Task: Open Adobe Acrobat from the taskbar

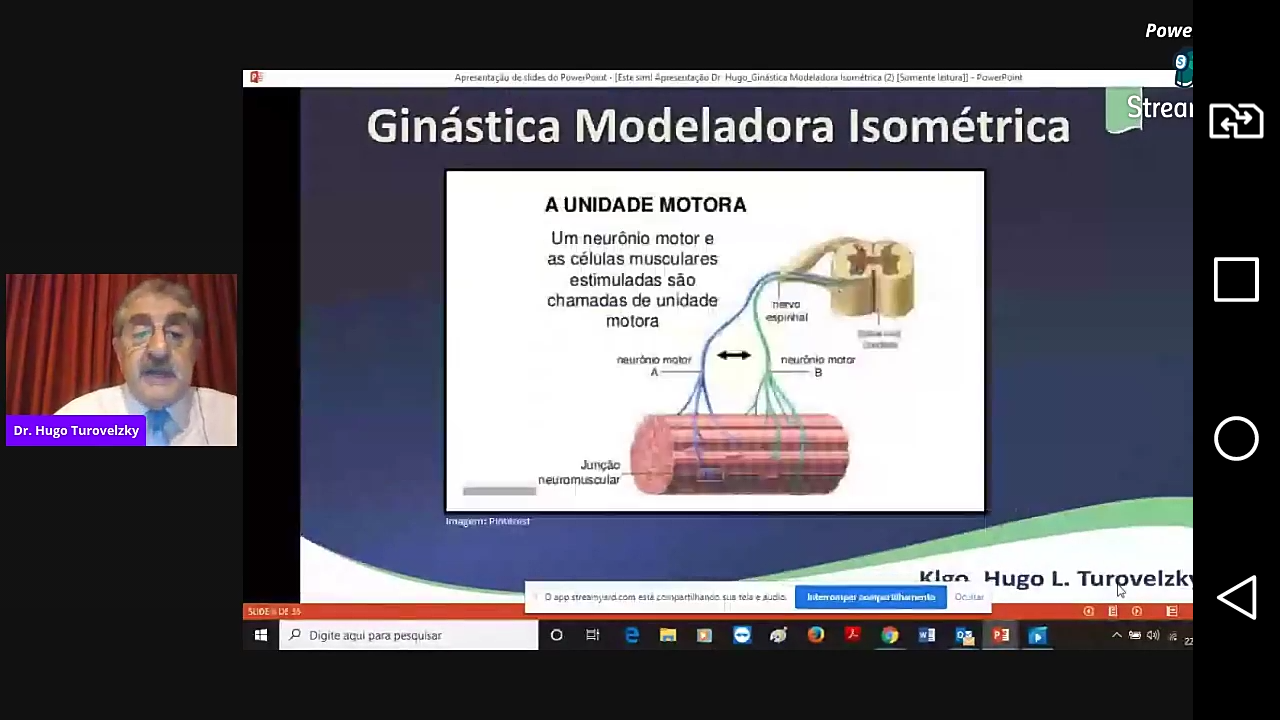Action: pyautogui.click(x=853, y=635)
